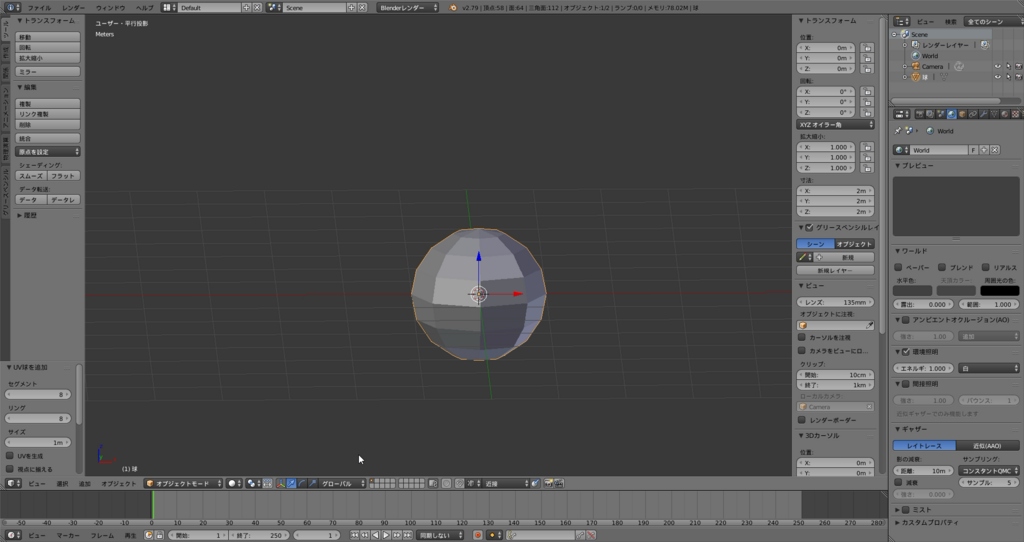Open the modifiers wrench icon
The width and height of the screenshot is (1024, 542).
984,114
